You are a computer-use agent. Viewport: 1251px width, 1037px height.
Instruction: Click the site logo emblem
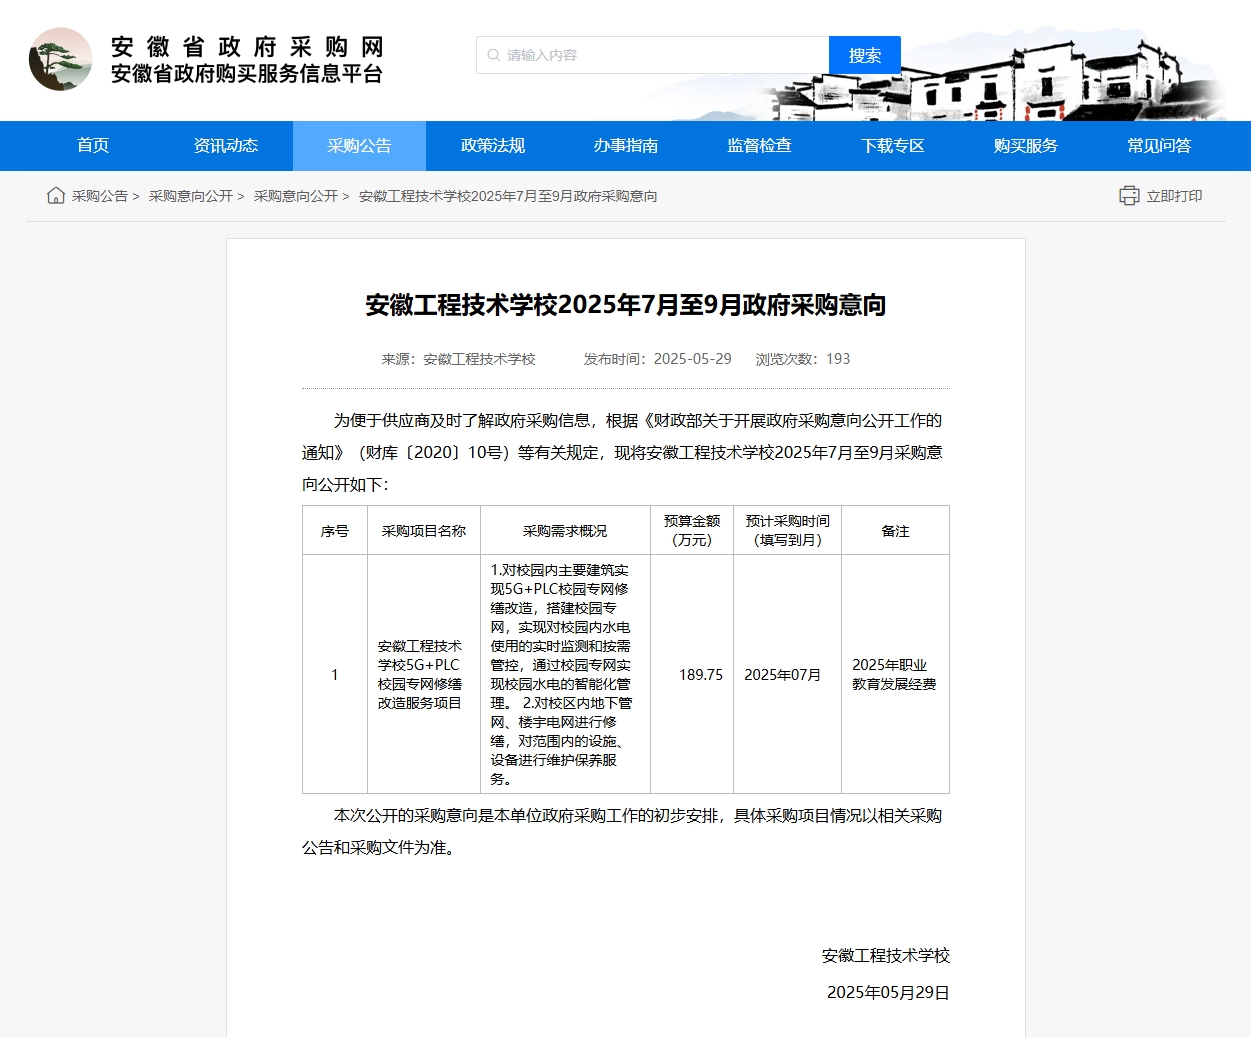[60, 59]
